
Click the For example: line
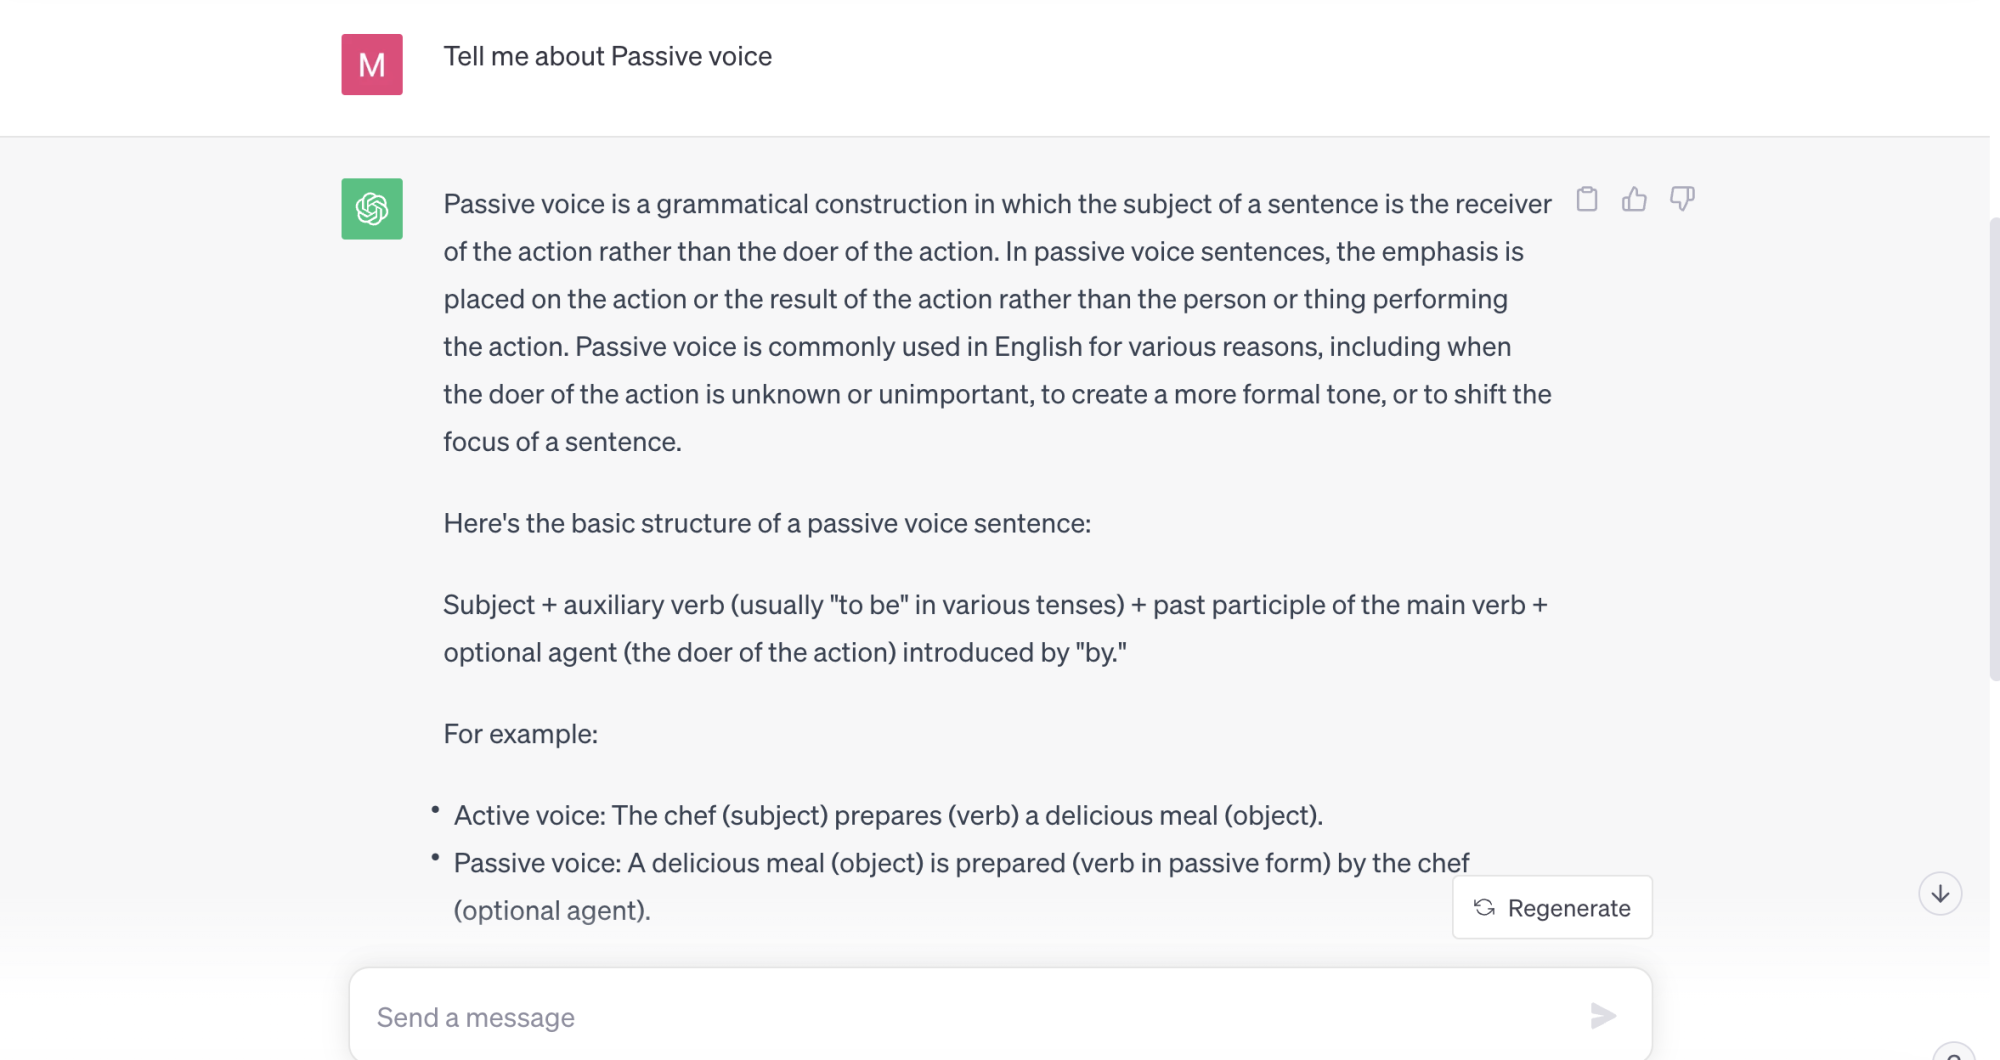(520, 734)
